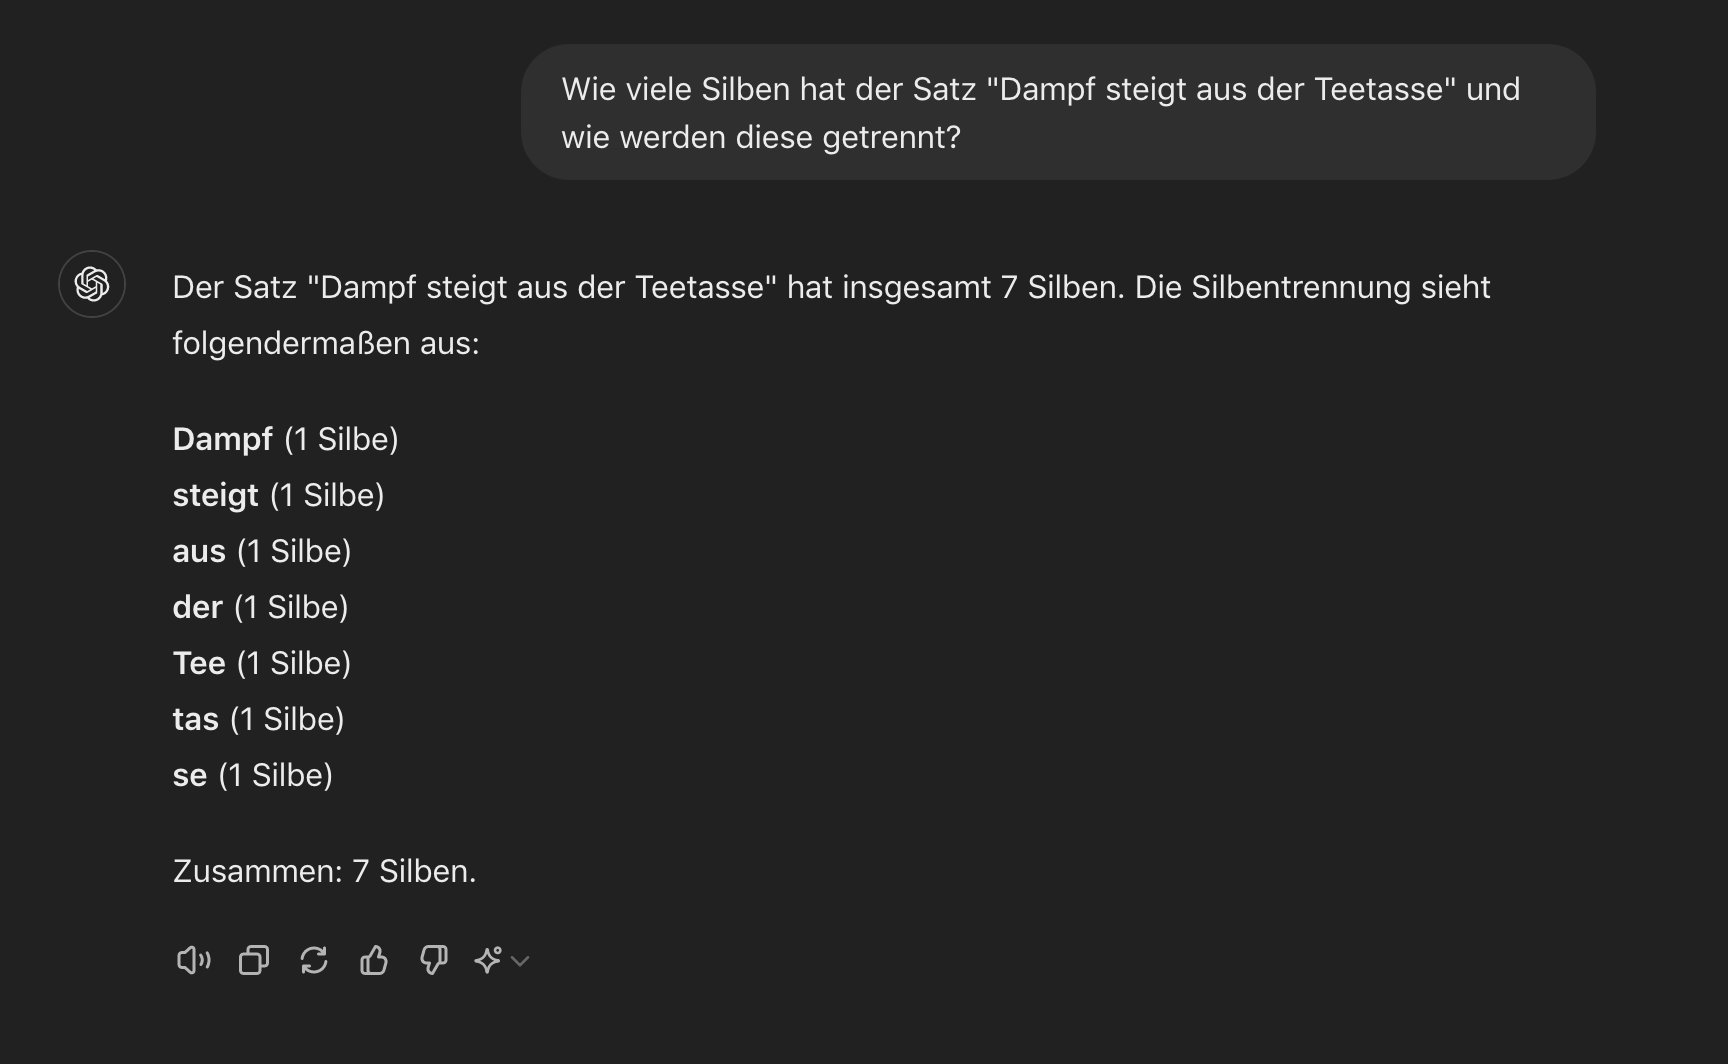The width and height of the screenshot is (1728, 1064).
Task: Click the bold syllable "se"
Action: tap(190, 775)
